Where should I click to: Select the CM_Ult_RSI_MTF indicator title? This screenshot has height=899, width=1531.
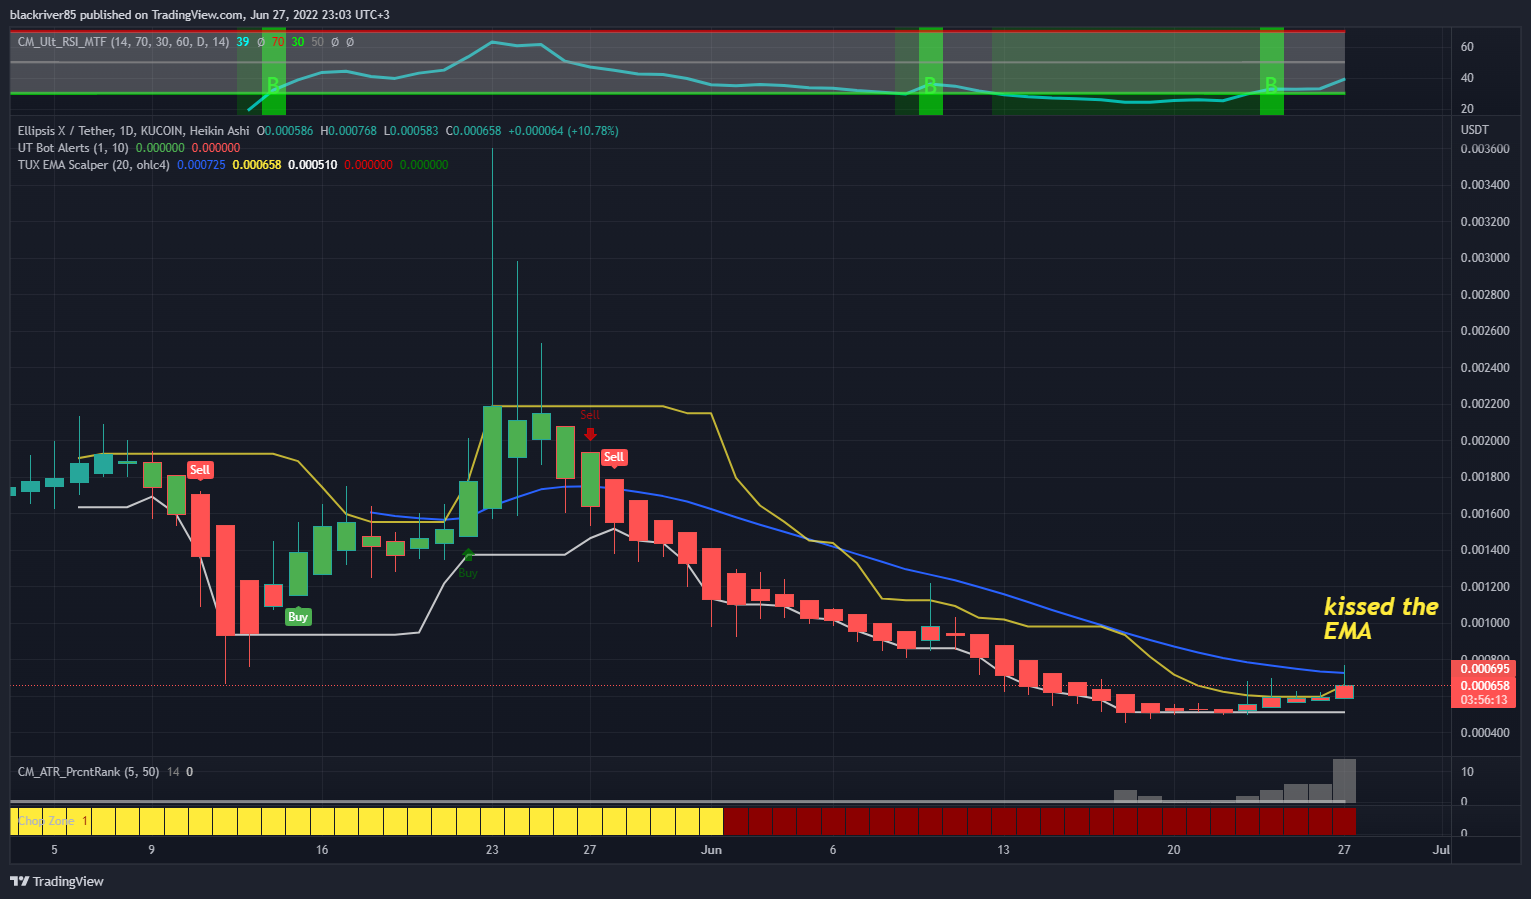[123, 42]
